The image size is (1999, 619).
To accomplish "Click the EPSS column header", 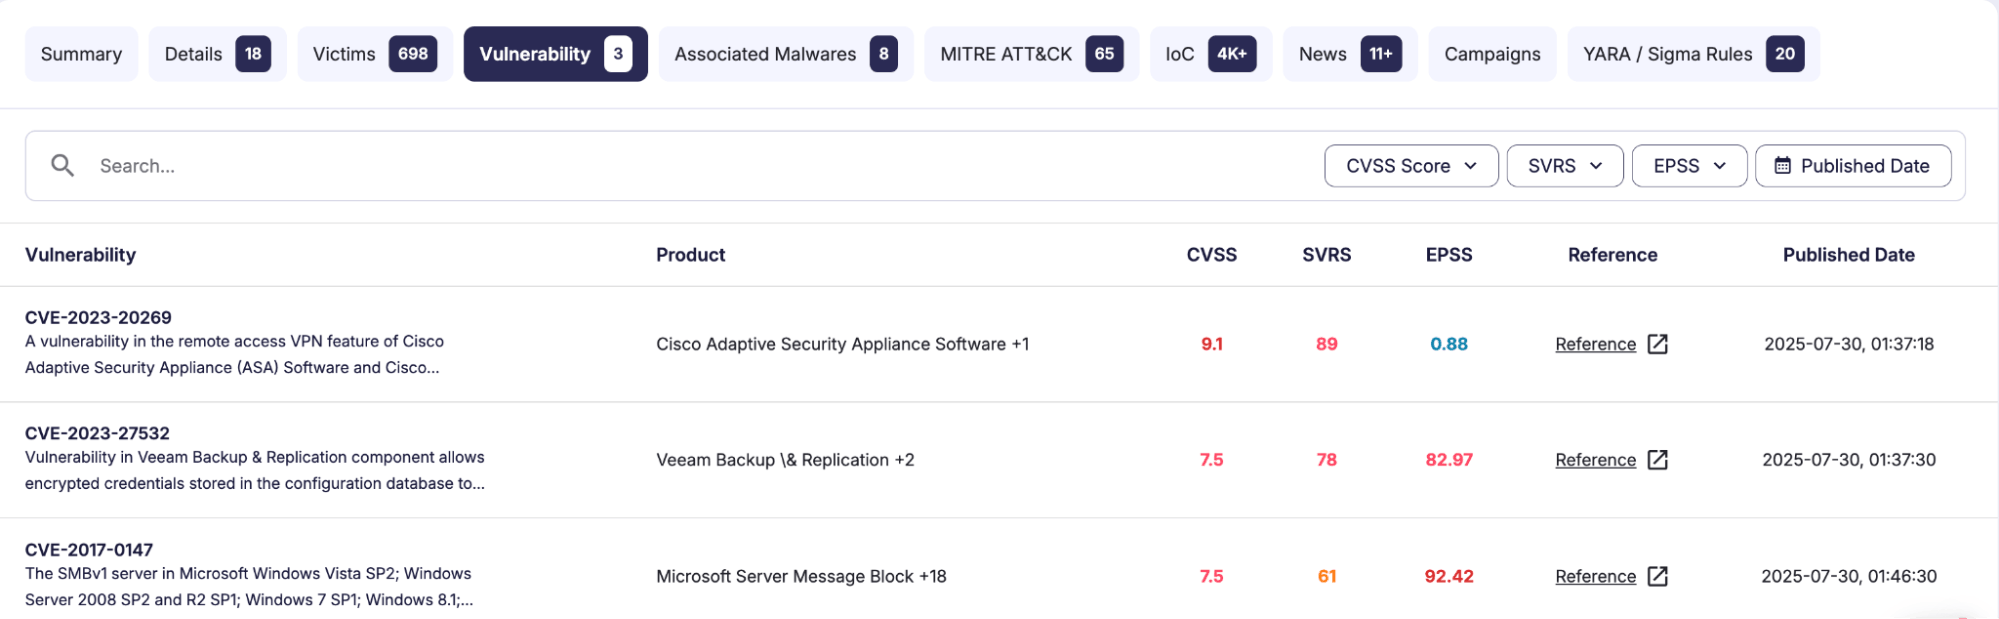I will coord(1449,255).
